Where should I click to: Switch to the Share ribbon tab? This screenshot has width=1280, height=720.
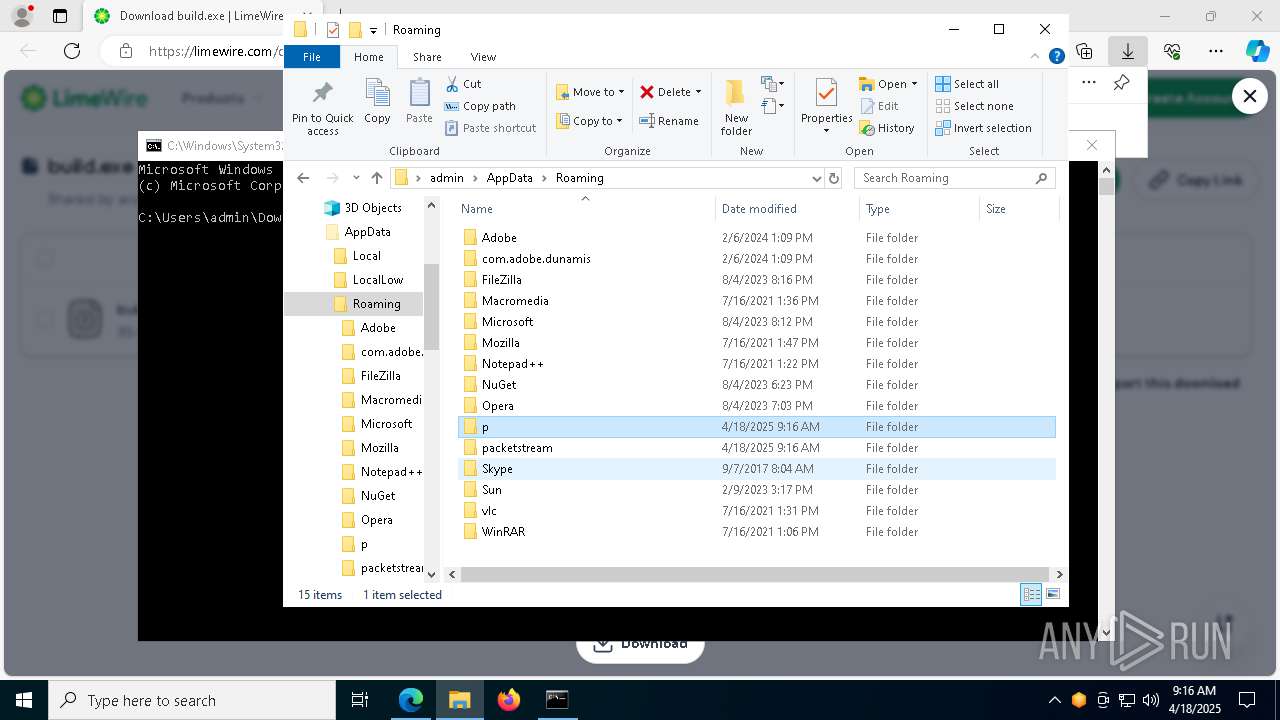(427, 57)
